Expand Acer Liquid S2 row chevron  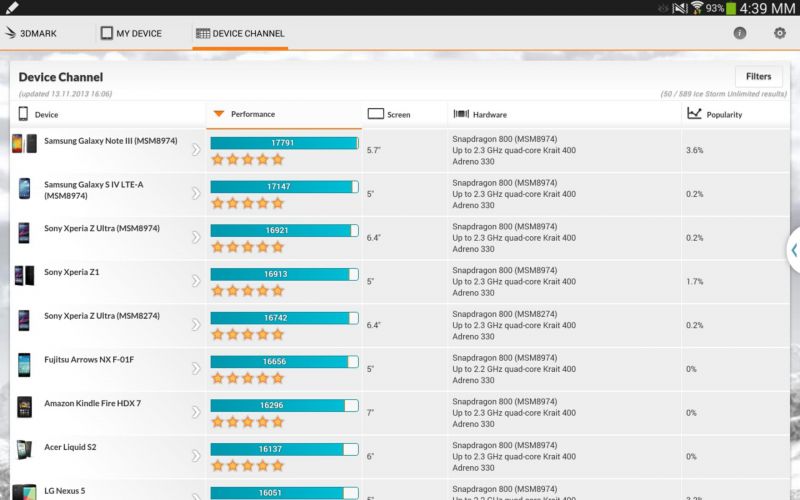(196, 456)
